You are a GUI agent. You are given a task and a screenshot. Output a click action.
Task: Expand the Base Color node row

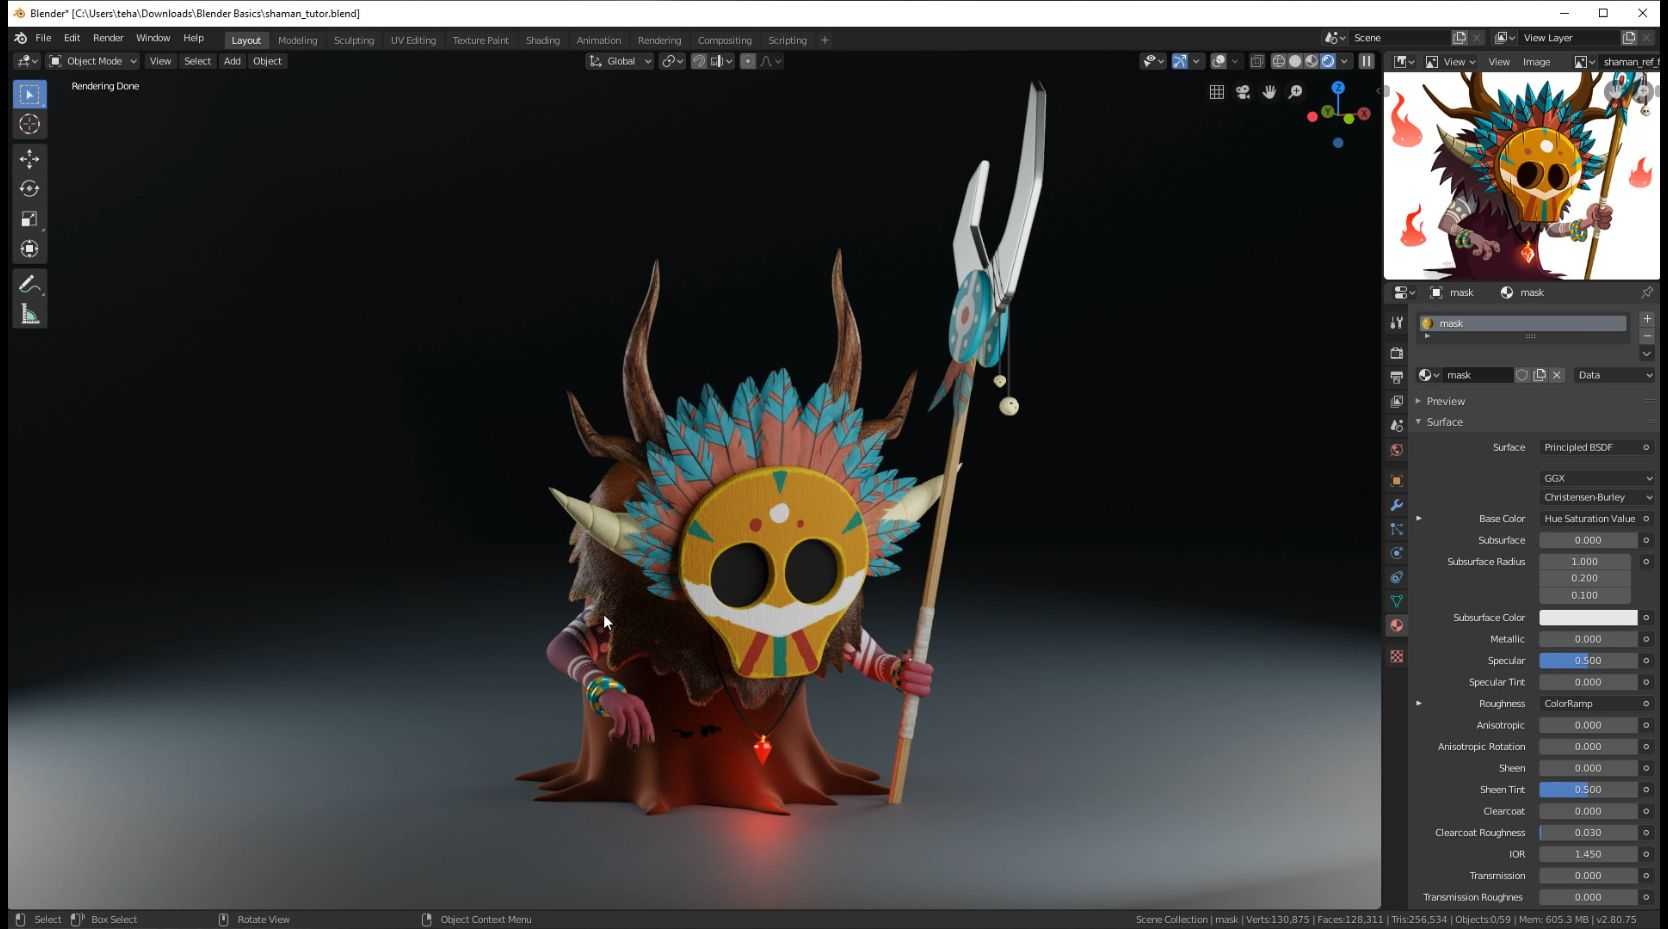[1418, 518]
